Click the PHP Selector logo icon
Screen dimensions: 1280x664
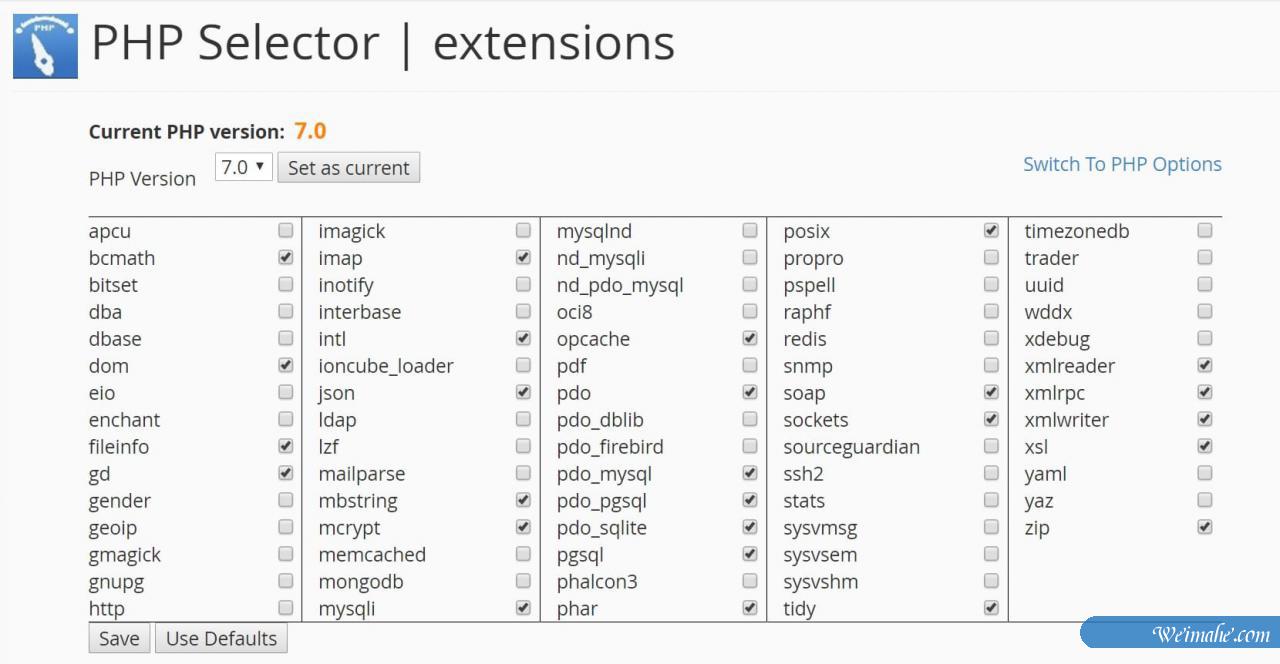pos(45,46)
